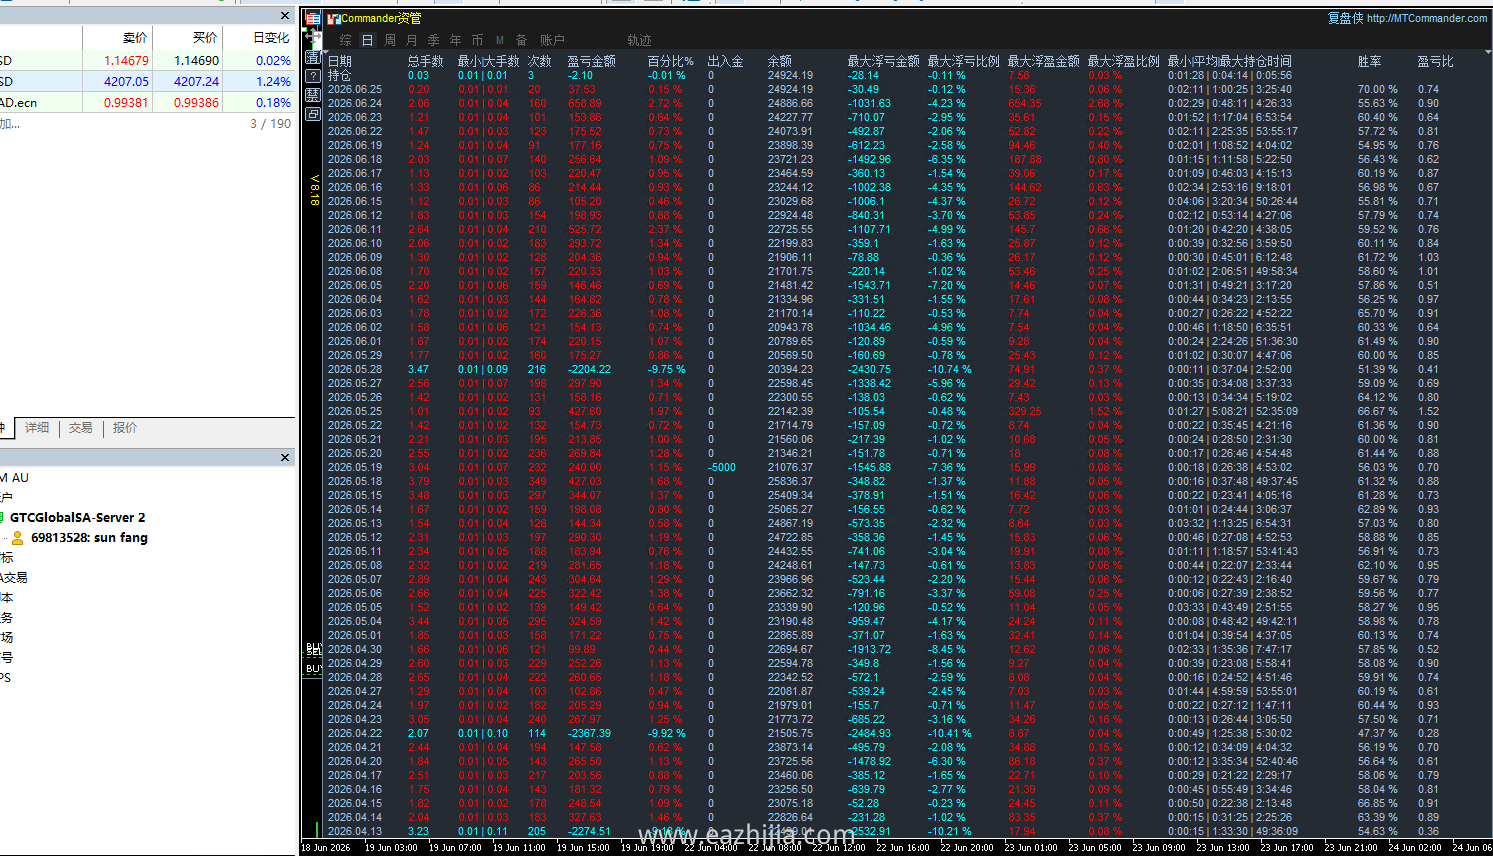Select the 周 weekly tab
Screen dimensions: 1493x856
click(x=390, y=40)
